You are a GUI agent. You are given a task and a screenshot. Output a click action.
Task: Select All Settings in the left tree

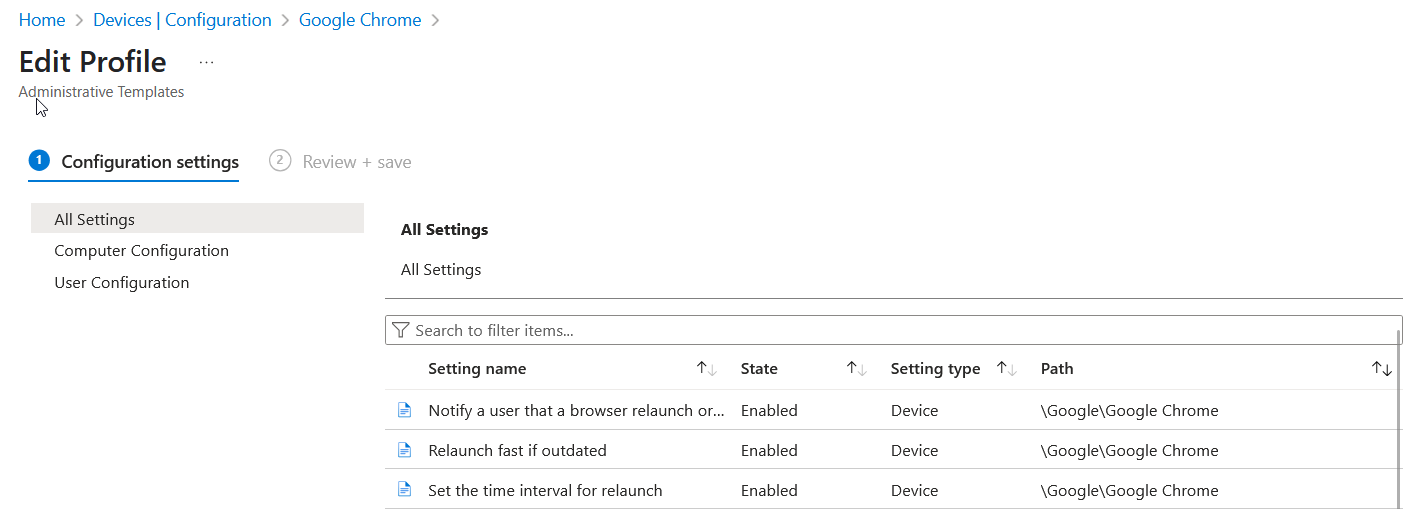pyautogui.click(x=94, y=219)
